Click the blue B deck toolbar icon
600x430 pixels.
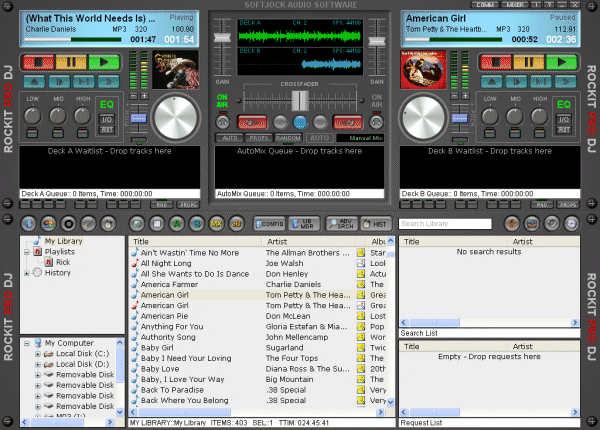197,224
